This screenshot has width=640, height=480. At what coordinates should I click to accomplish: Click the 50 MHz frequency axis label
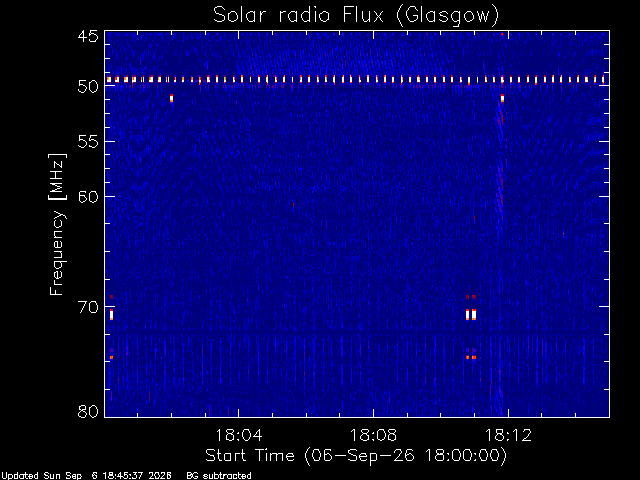pos(88,86)
